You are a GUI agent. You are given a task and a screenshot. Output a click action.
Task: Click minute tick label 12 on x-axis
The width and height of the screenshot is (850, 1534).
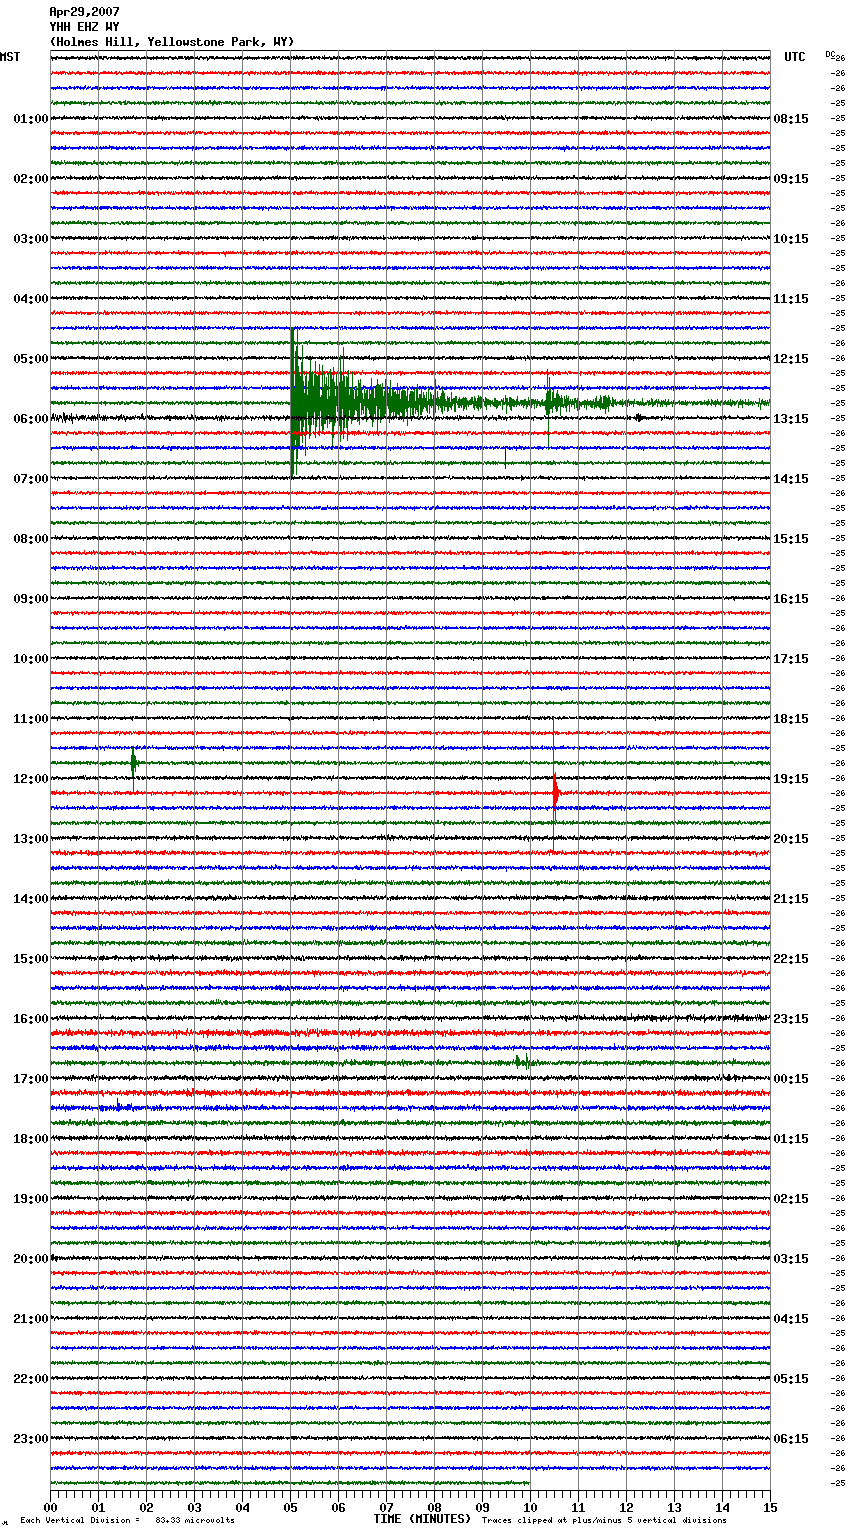626,1507
